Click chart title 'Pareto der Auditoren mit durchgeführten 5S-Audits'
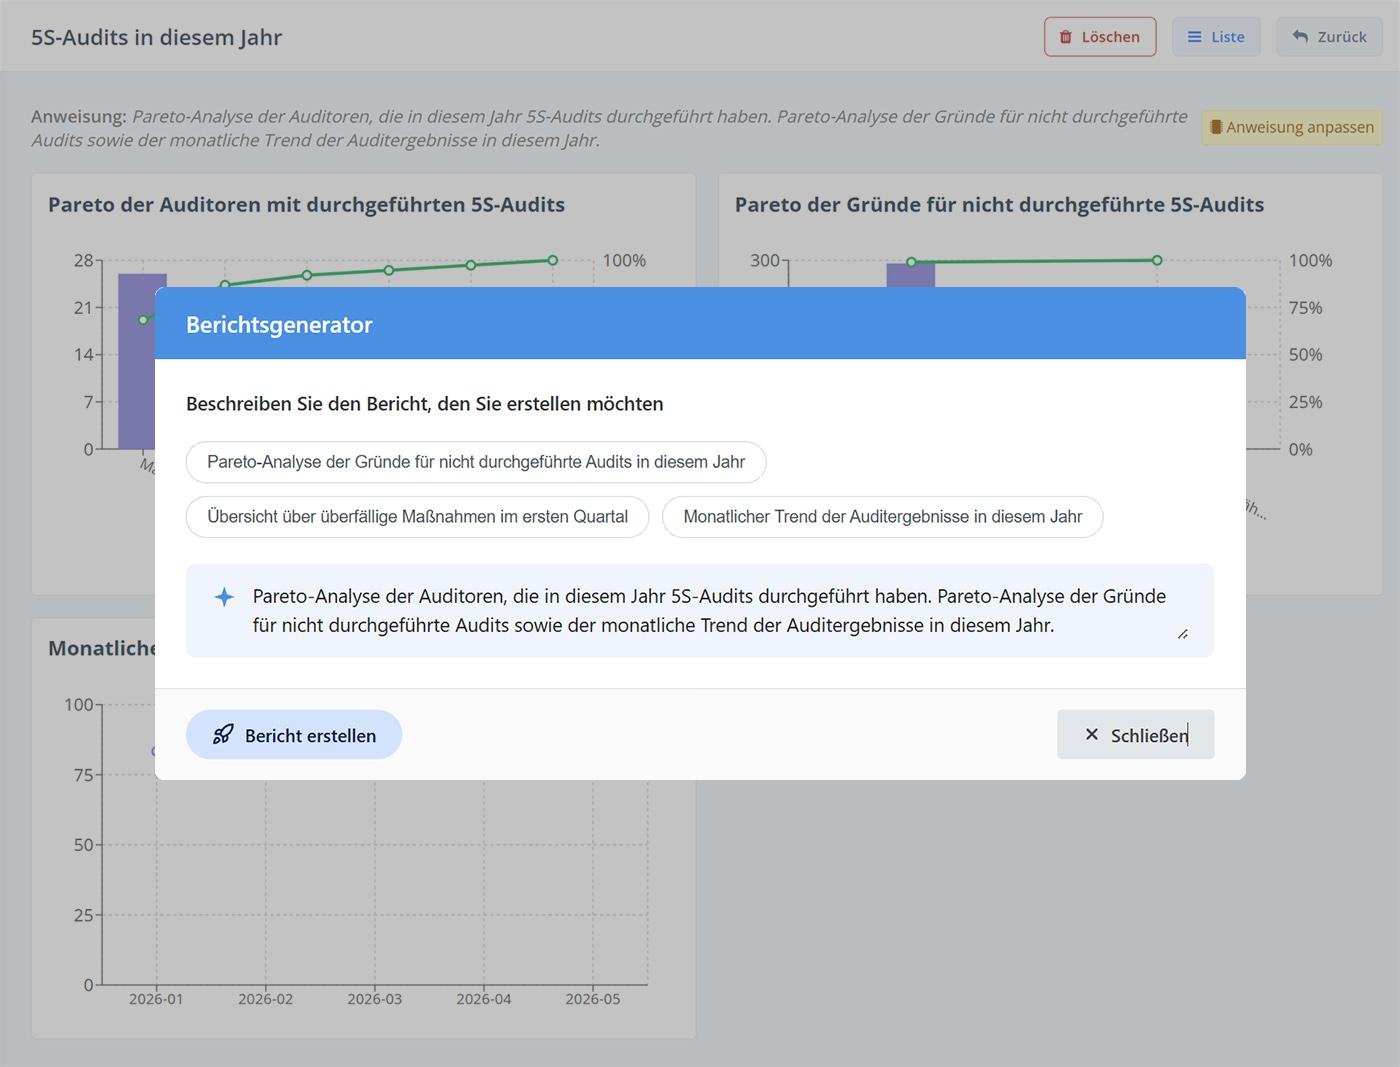 (x=306, y=205)
